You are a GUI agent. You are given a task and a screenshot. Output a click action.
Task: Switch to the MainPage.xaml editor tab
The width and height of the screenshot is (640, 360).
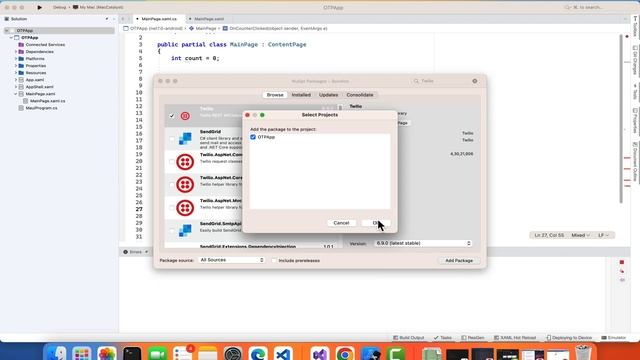click(209, 19)
